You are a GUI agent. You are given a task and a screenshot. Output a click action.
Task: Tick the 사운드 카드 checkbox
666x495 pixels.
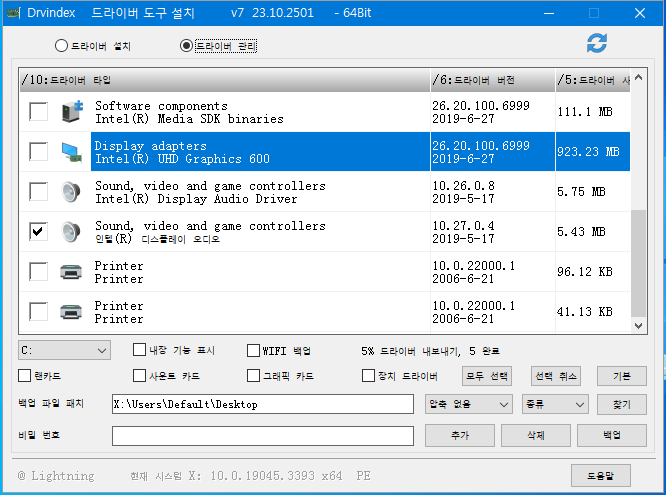139,376
